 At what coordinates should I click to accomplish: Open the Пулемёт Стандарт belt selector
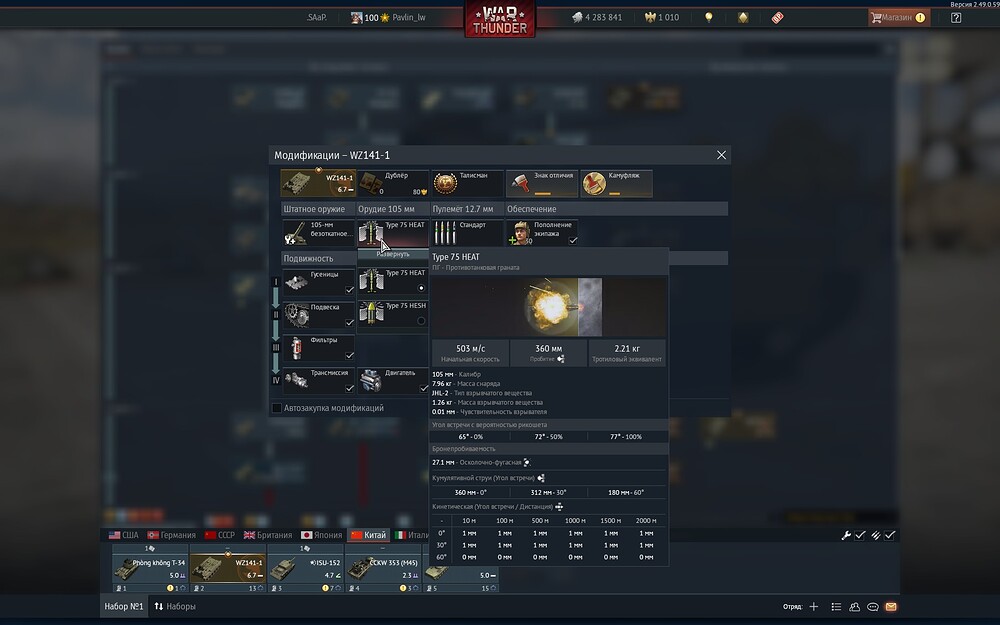(x=467, y=233)
